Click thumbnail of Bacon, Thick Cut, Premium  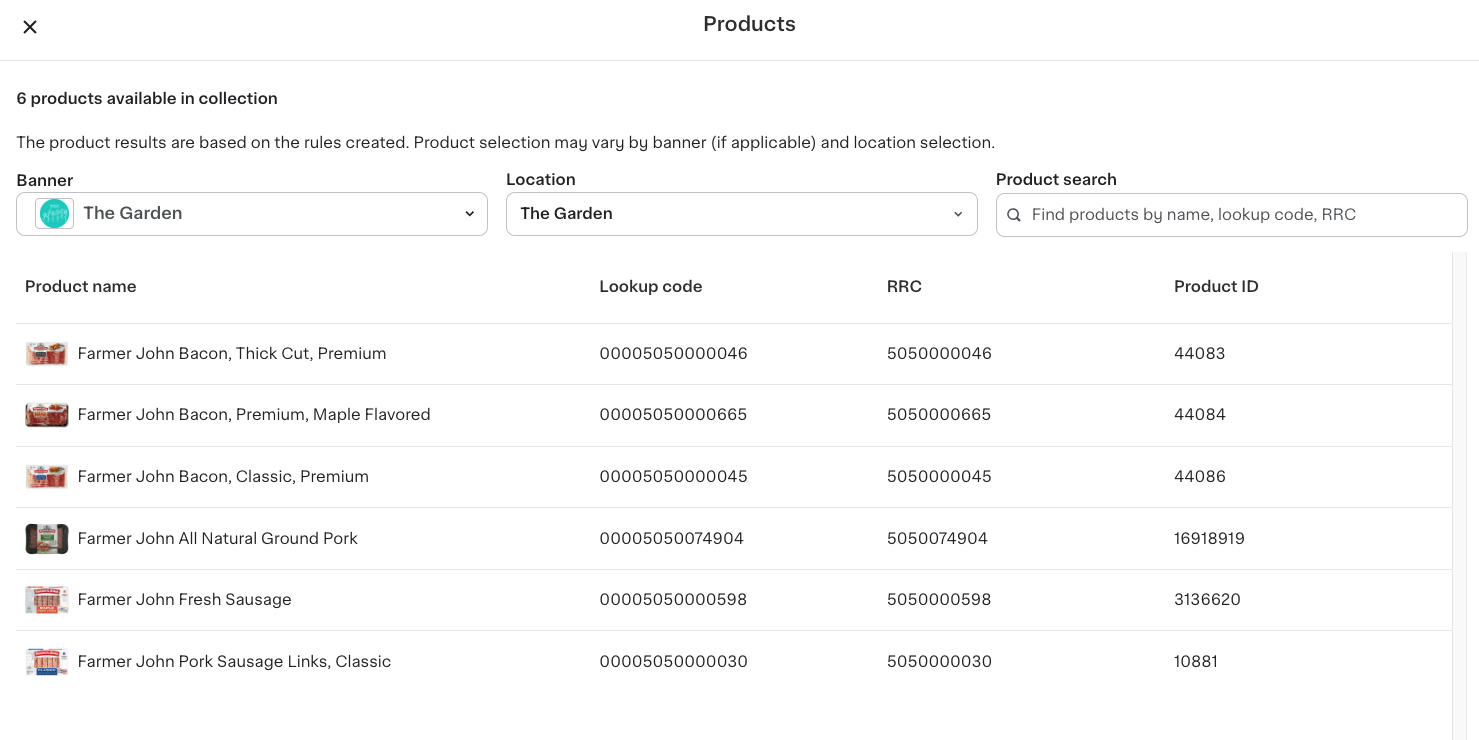(x=47, y=354)
